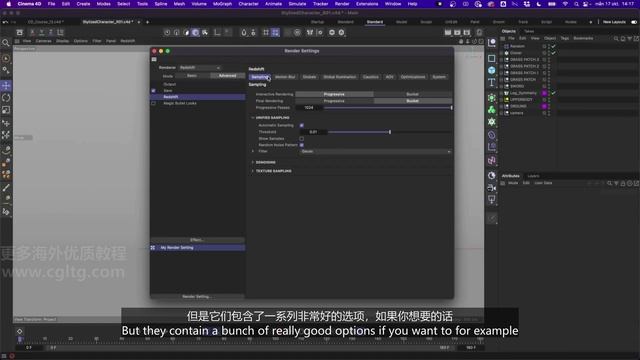Click the search icon in Attributes panel
The image size is (640, 360).
click(609, 183)
